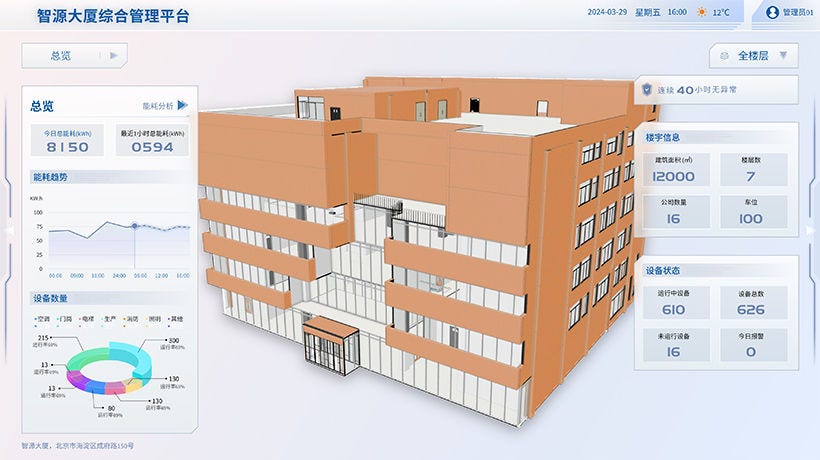Click the 能耗分析 play arrow icon
This screenshot has height=460, width=820.
coord(183,105)
